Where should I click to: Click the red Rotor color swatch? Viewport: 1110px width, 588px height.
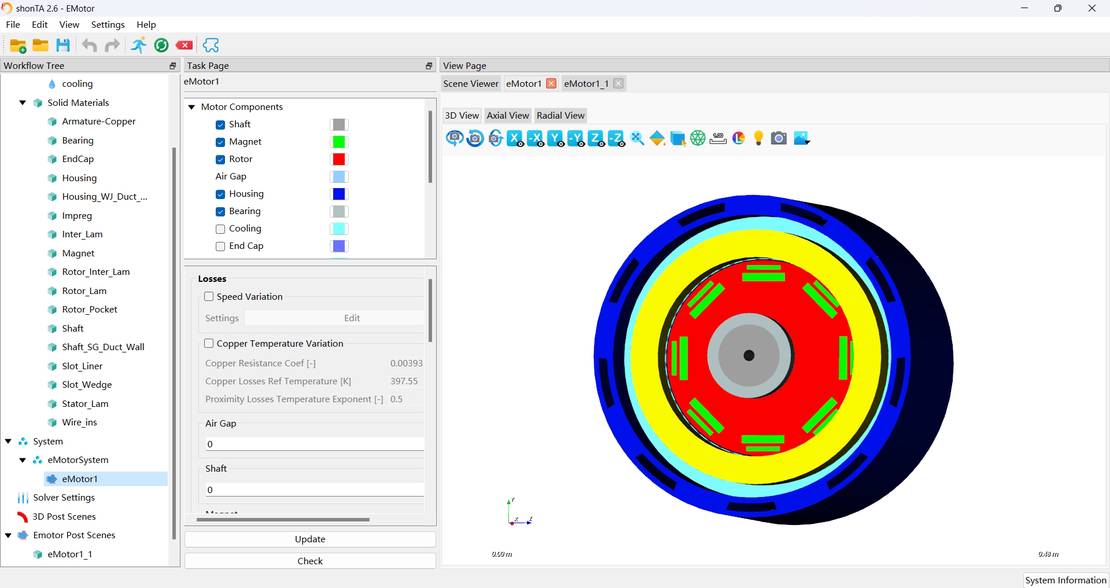coord(339,159)
